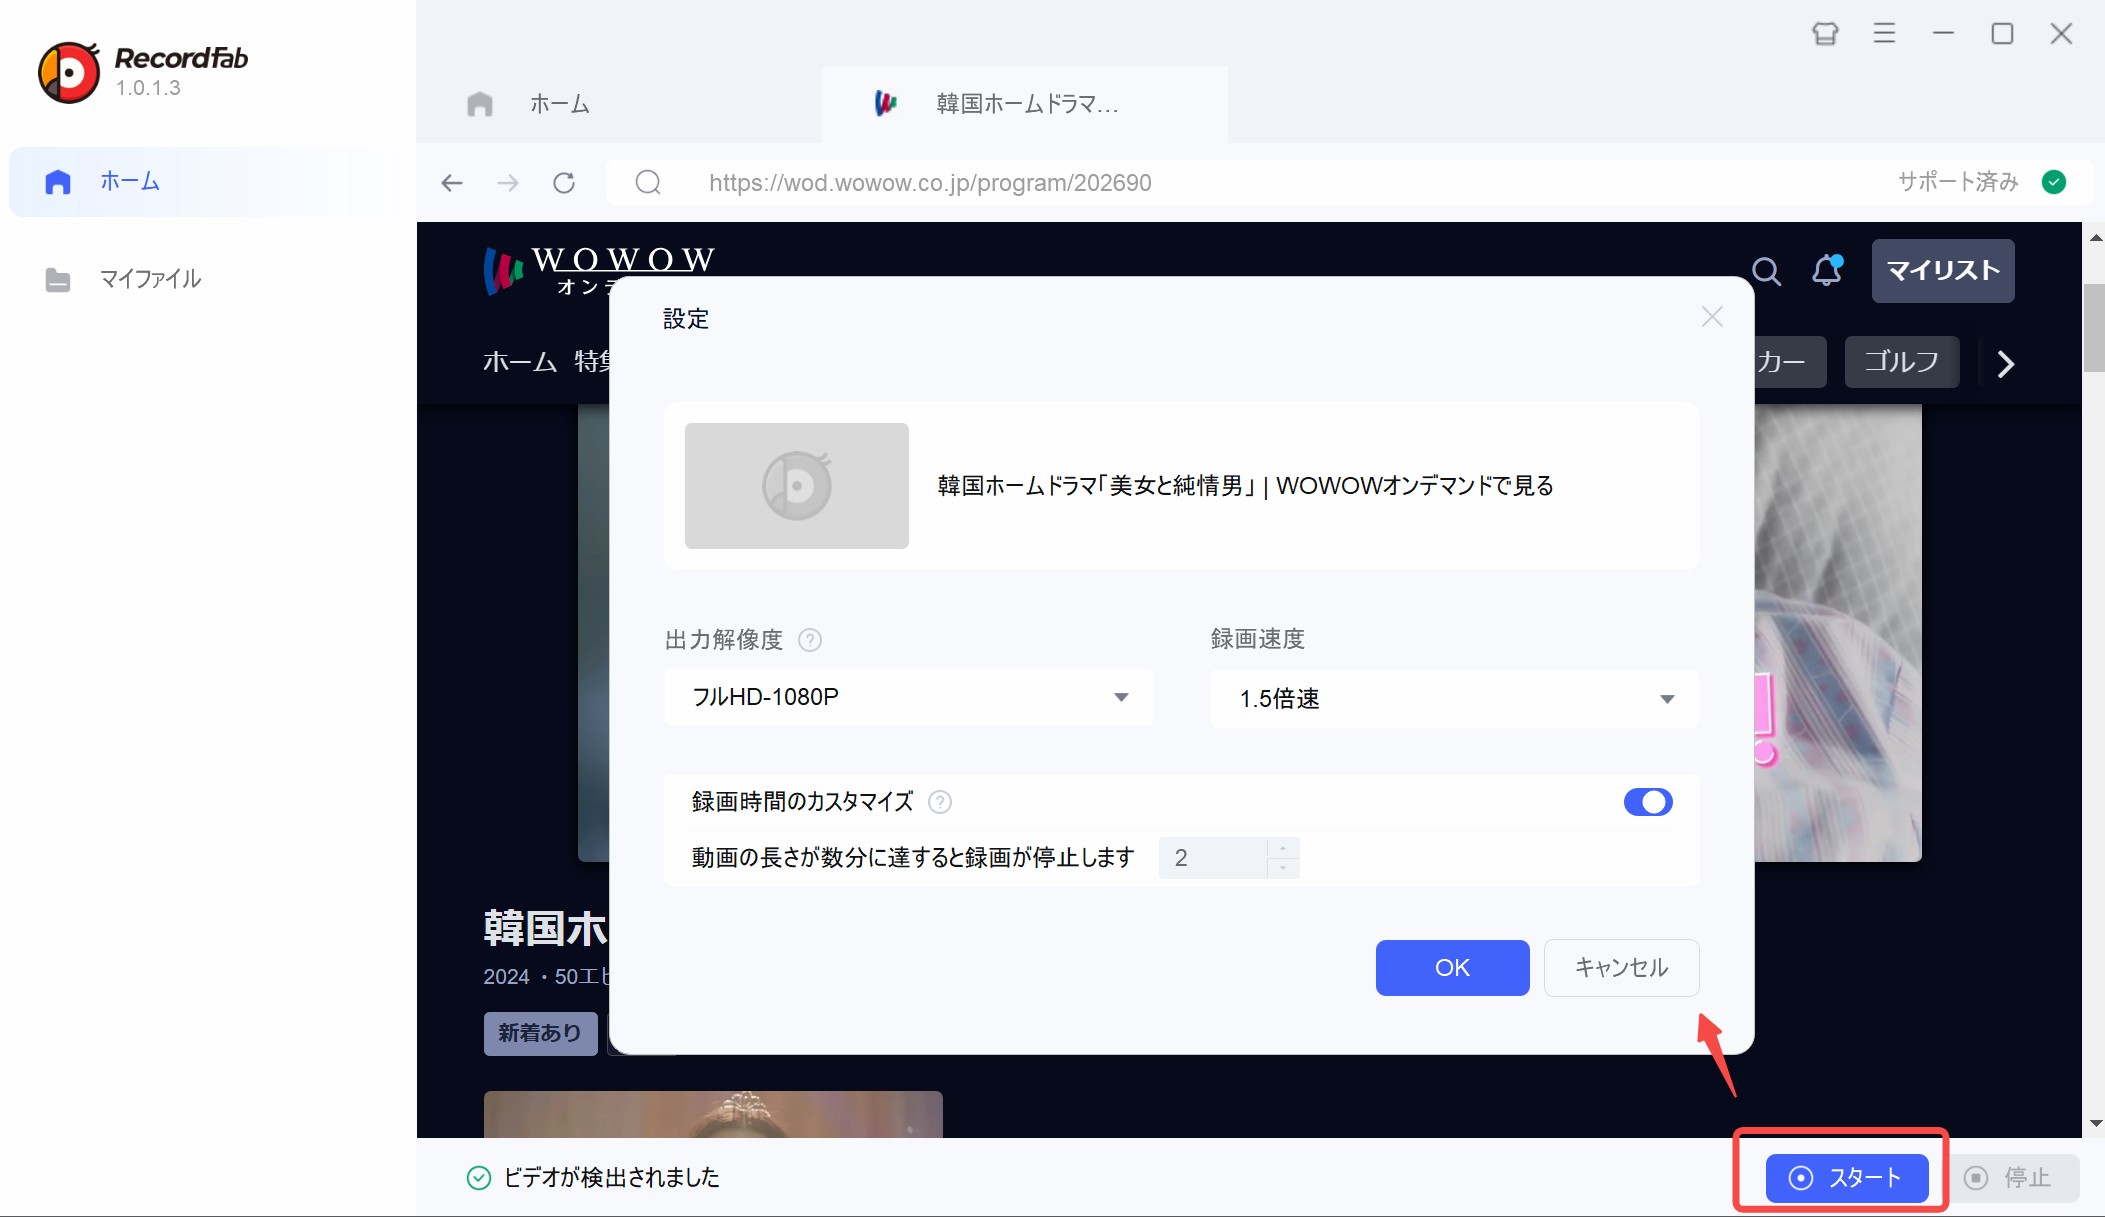Advance categories with the right chevron

2005,364
